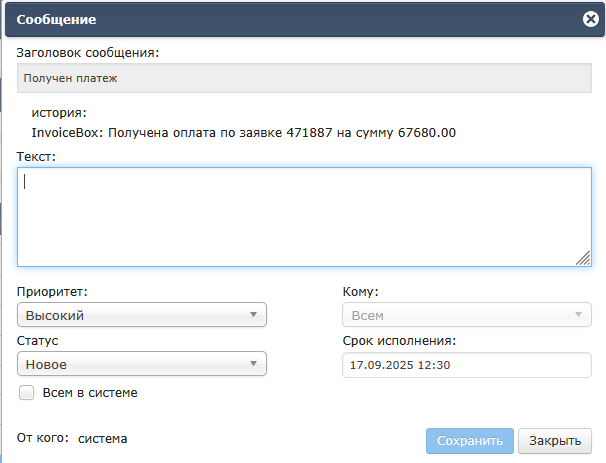
Task: Click the InvoiceBox history entry text
Action: [244, 132]
